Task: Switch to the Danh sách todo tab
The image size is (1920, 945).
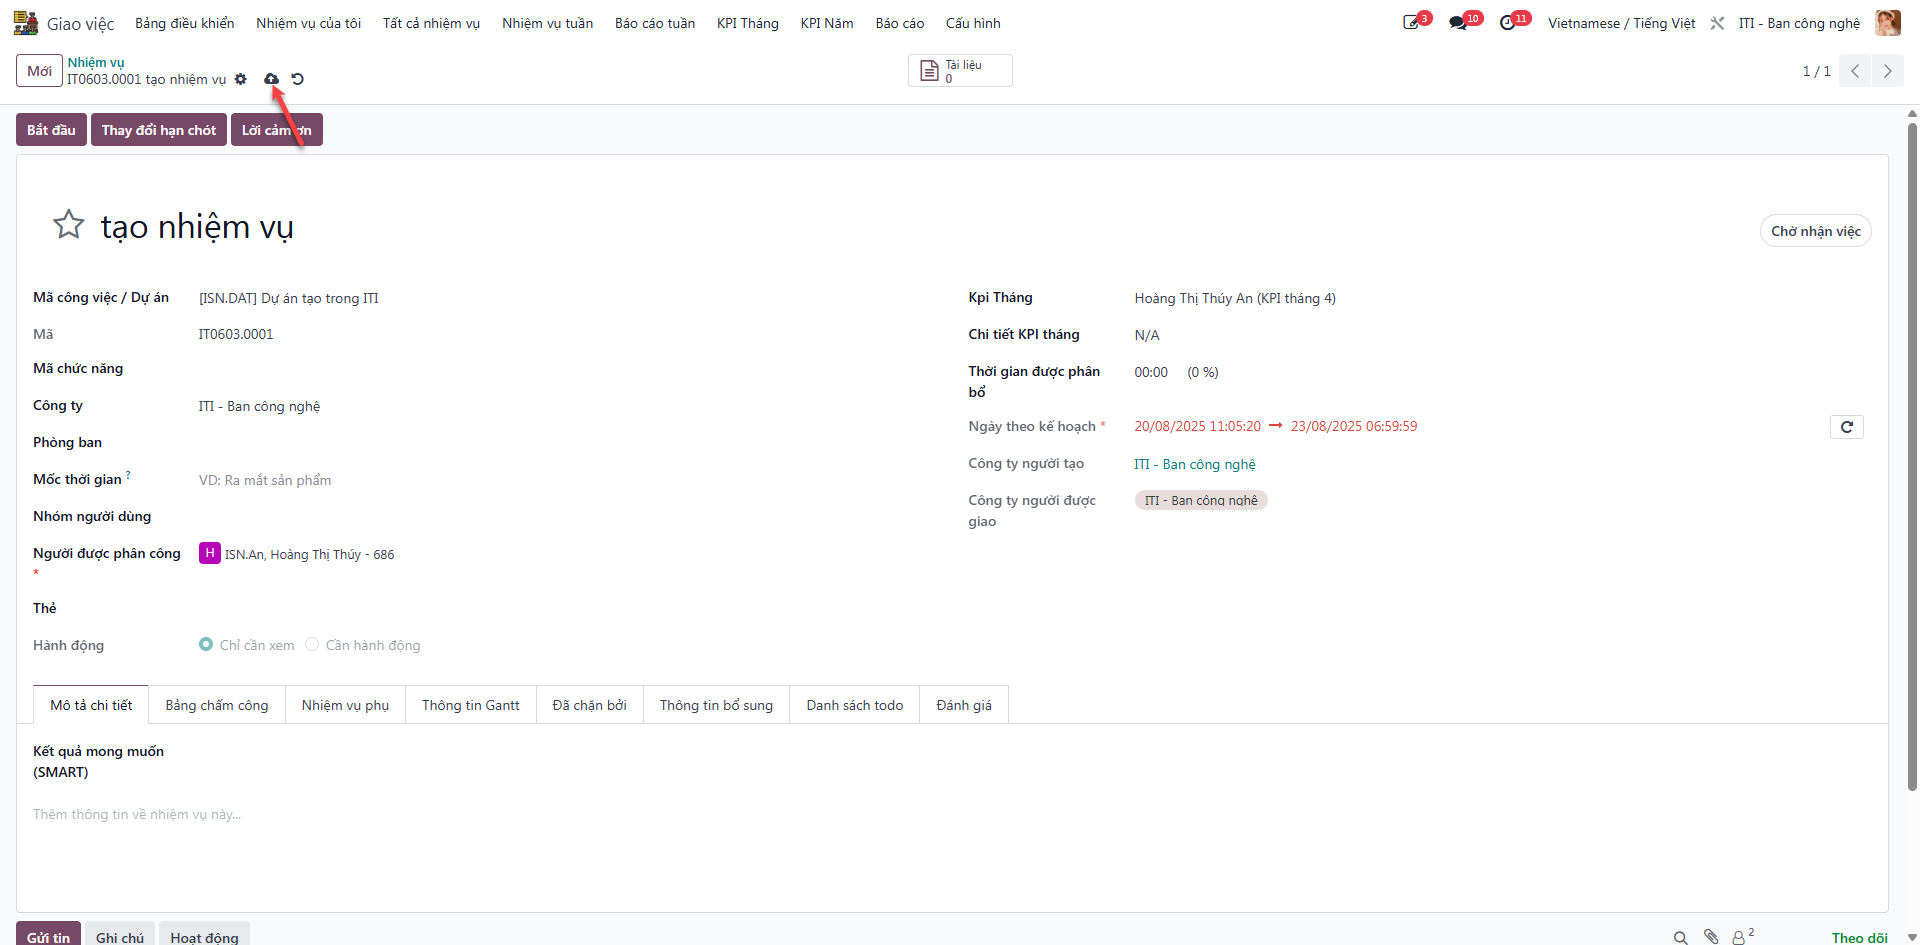Action: [855, 705]
